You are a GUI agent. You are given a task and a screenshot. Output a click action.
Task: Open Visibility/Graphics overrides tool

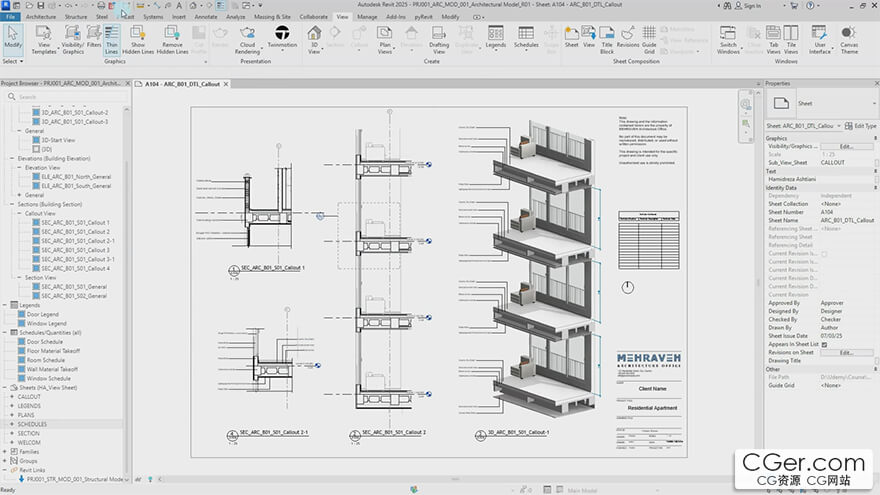click(x=72, y=40)
